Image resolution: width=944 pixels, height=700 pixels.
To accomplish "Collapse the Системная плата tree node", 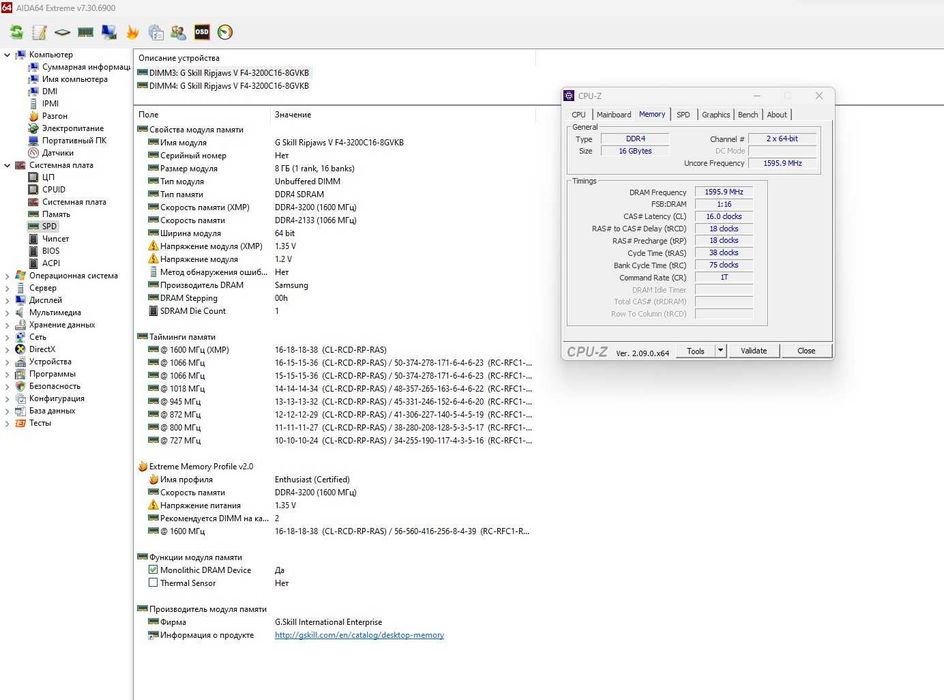I will [x=7, y=165].
